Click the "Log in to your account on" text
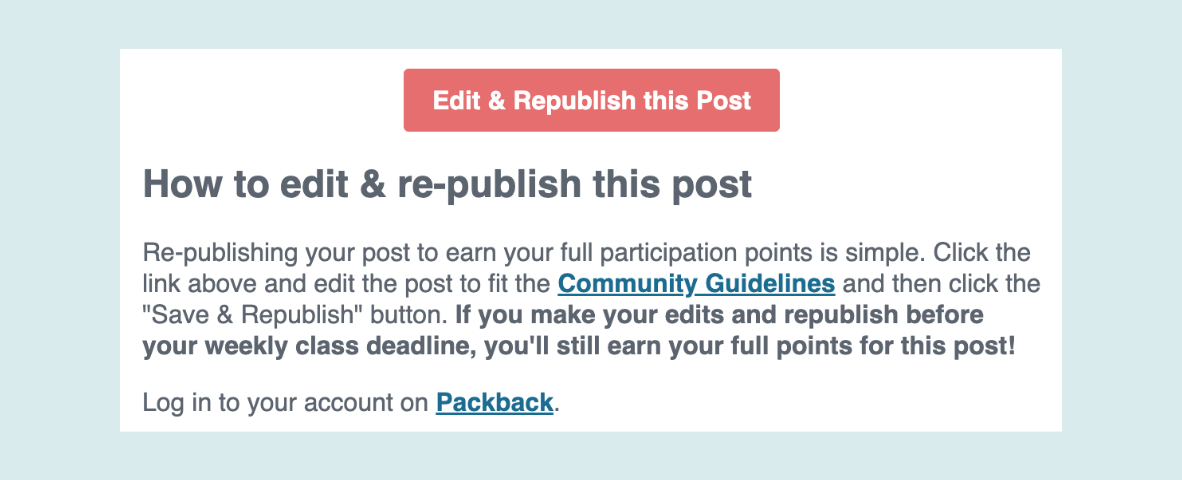The image size is (1182, 480). tap(286, 402)
